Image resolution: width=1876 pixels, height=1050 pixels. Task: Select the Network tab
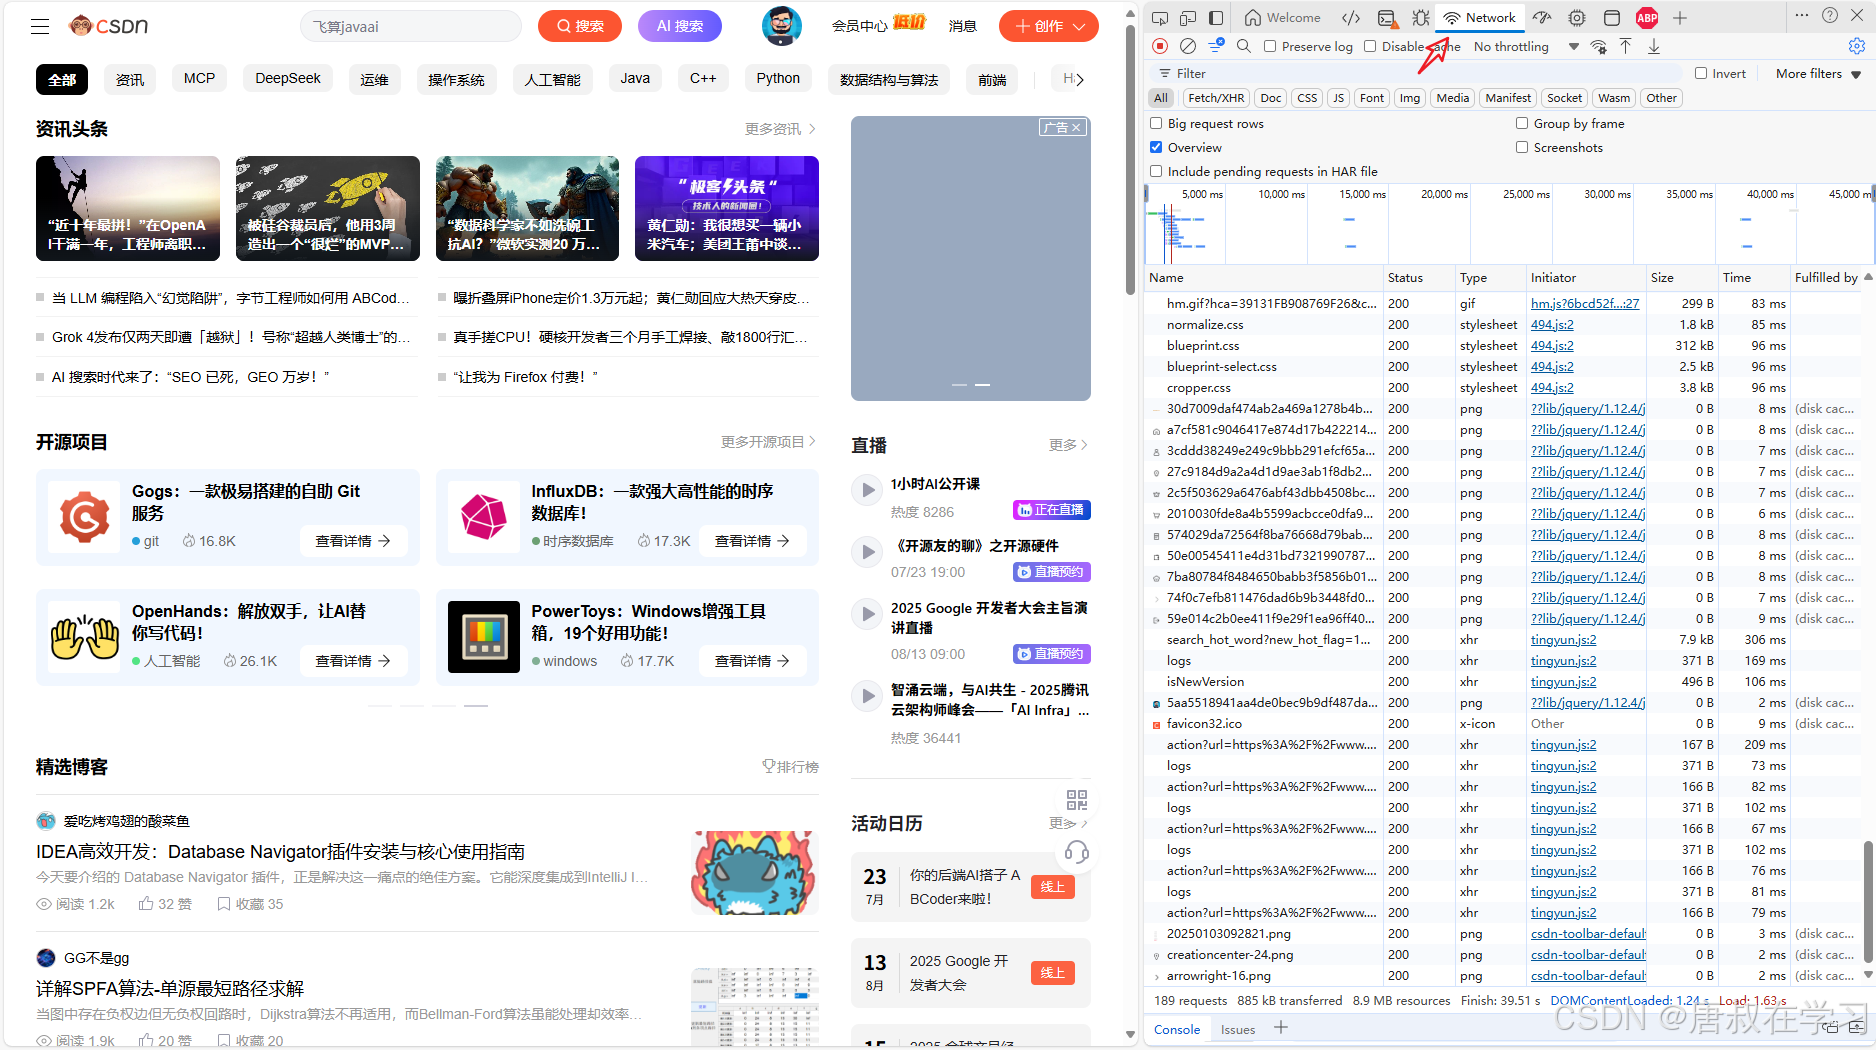coord(1479,18)
